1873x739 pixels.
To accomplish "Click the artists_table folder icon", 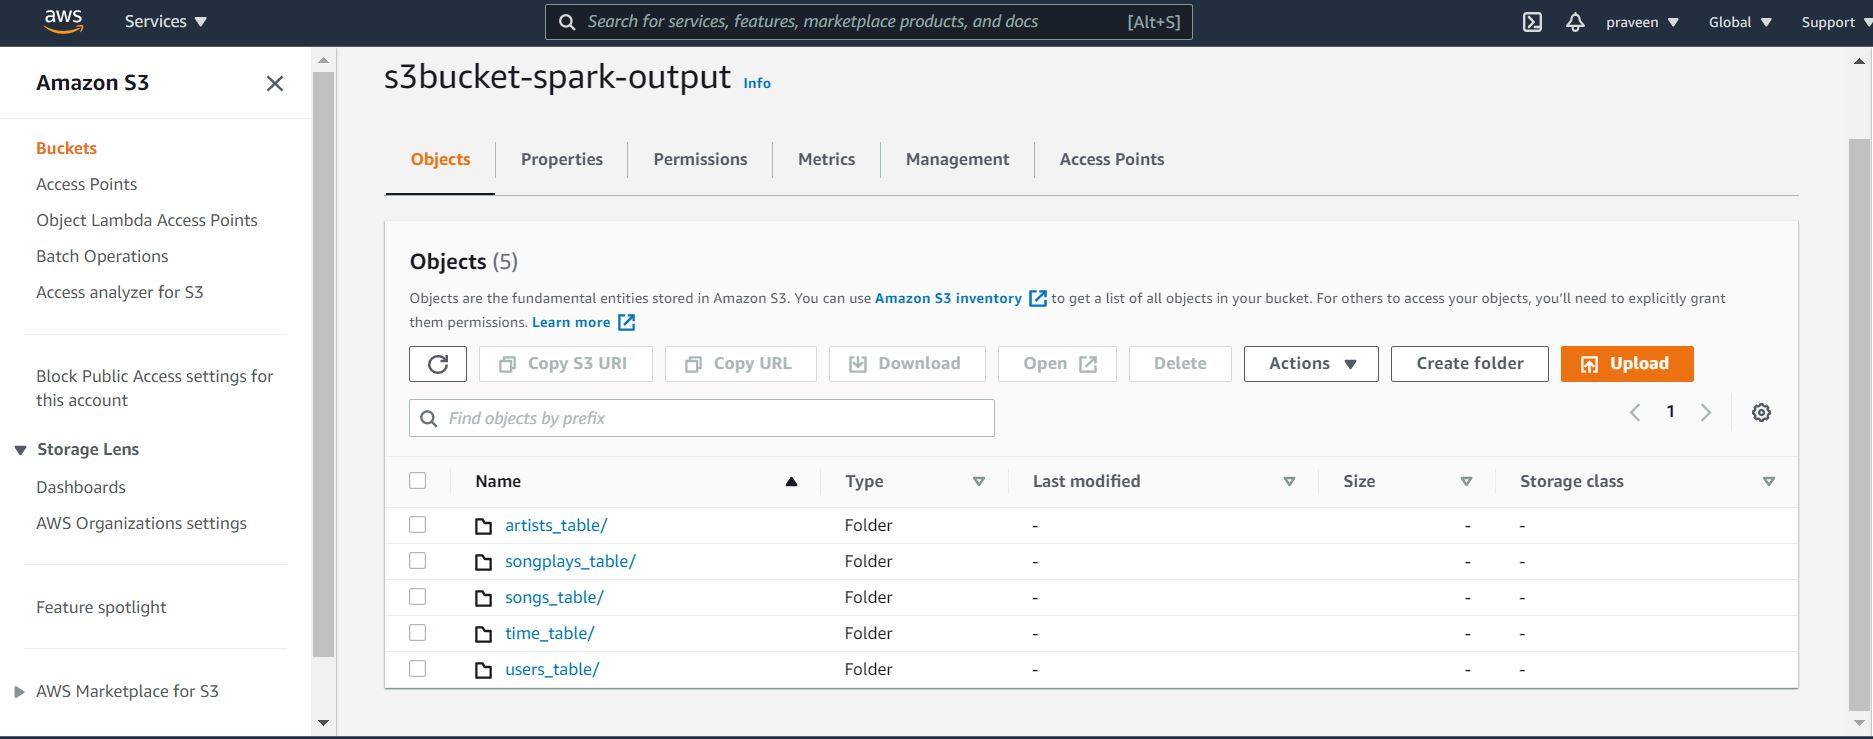I will click(x=483, y=526).
